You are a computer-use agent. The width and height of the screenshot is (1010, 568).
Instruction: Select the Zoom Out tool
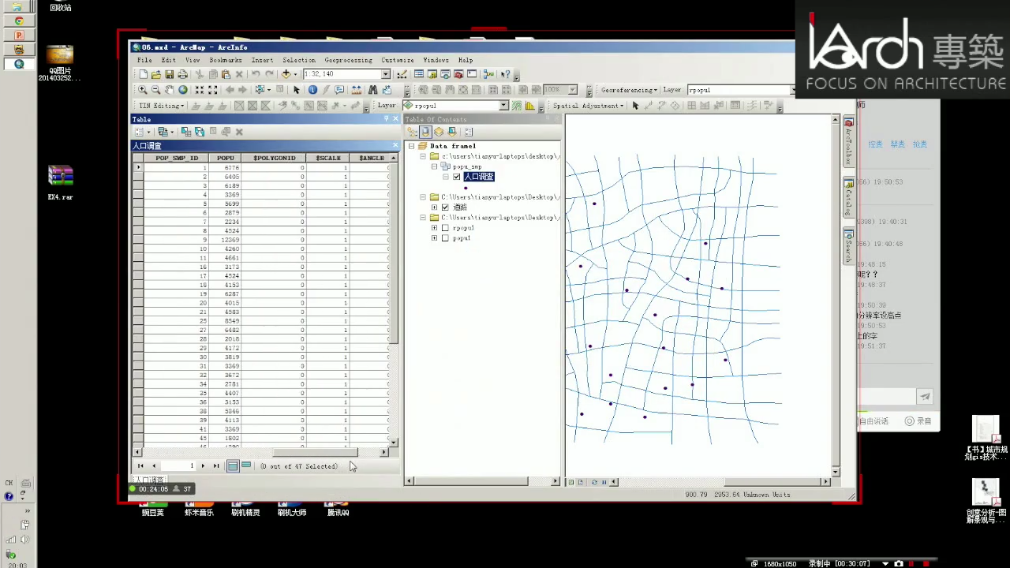pos(156,90)
